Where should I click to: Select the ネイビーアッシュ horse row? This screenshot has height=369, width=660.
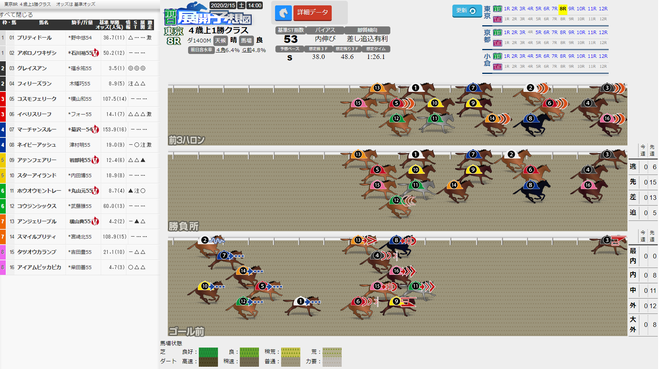coord(79,145)
